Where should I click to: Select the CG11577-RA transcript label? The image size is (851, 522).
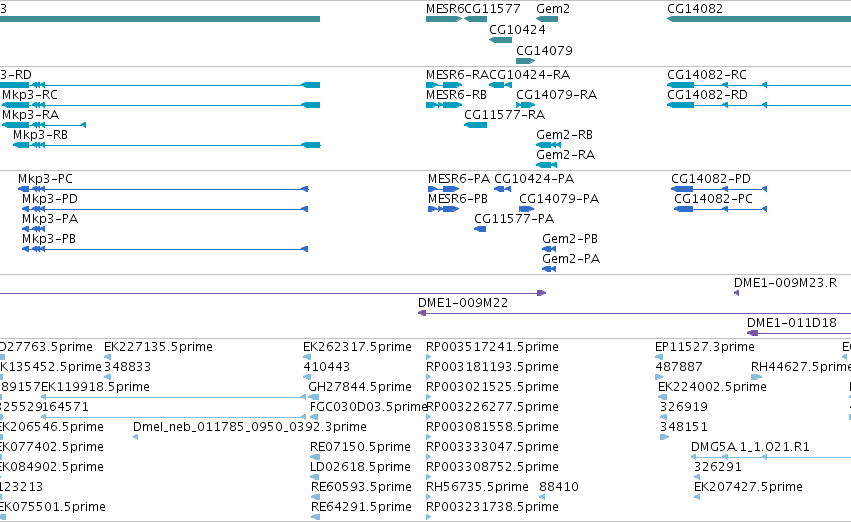click(x=505, y=114)
